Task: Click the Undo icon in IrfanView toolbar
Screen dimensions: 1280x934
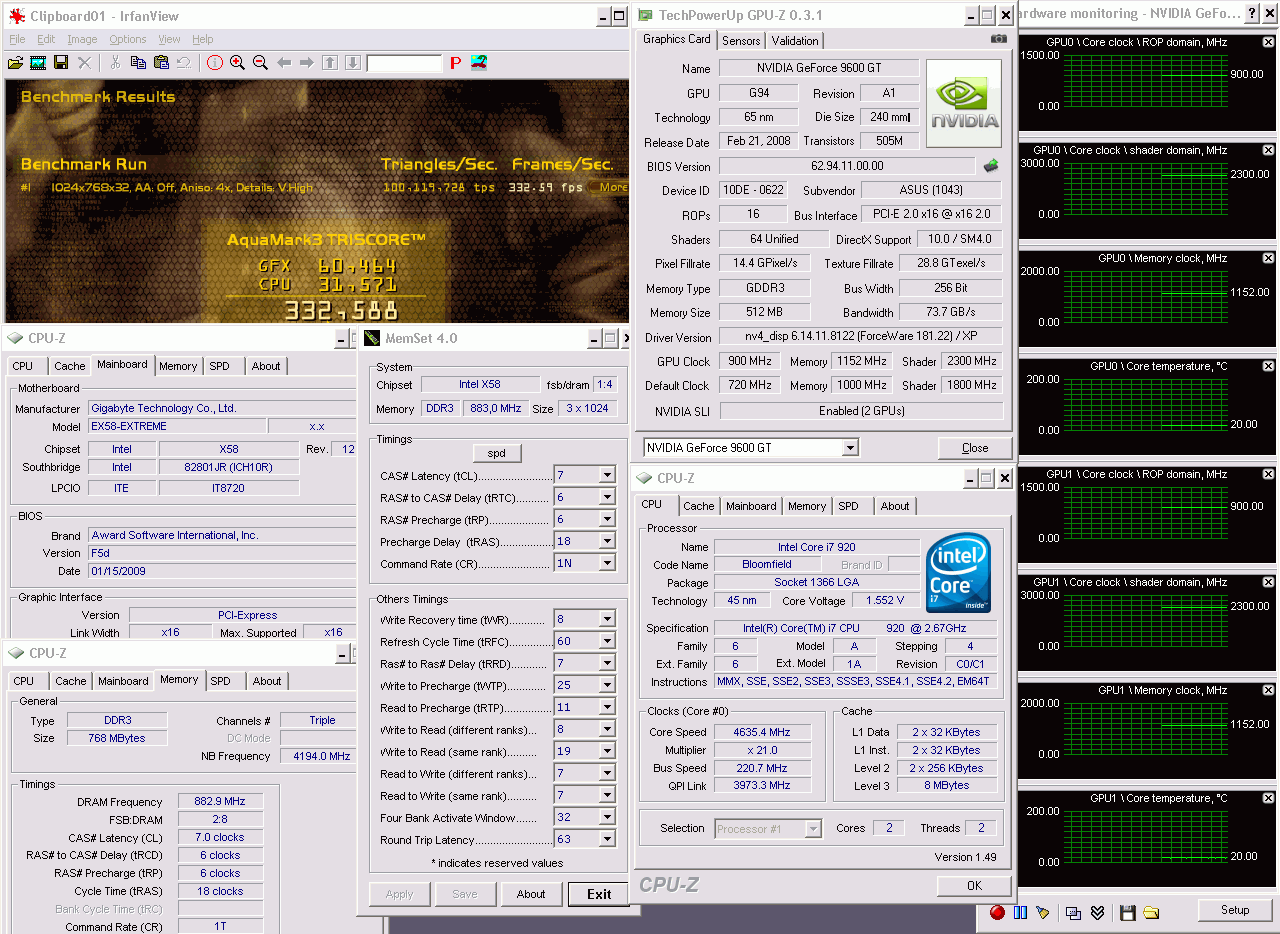Action: click(184, 62)
